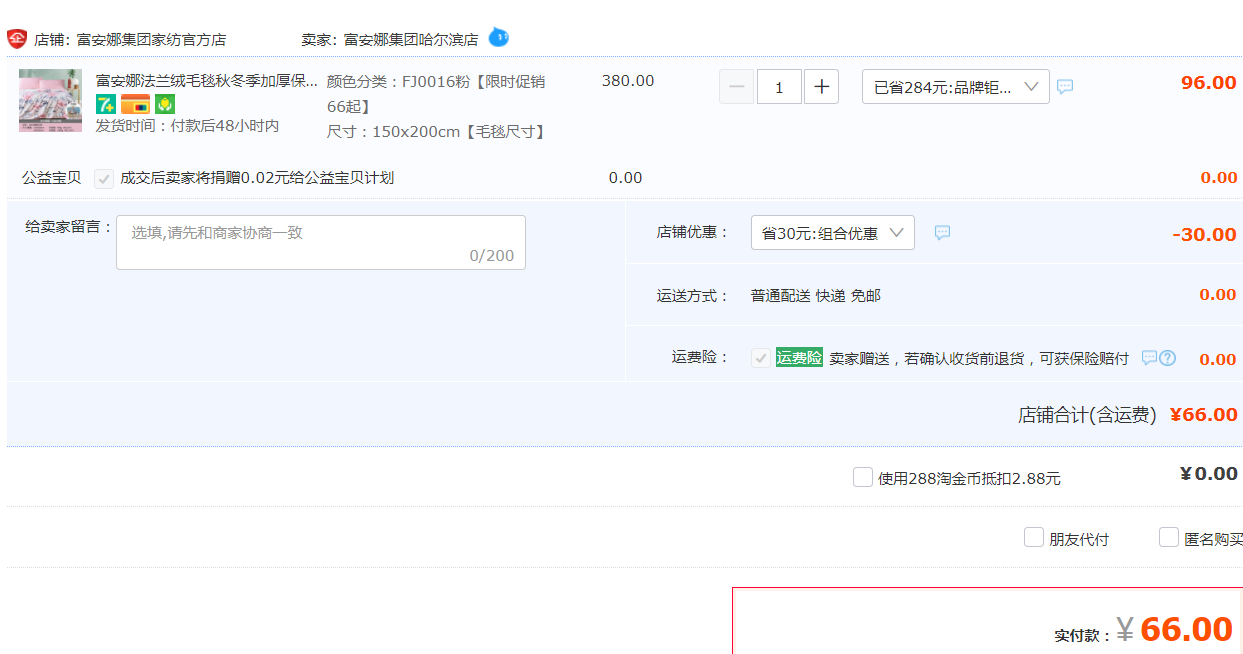Click the unit price 380.00

pos(628,81)
